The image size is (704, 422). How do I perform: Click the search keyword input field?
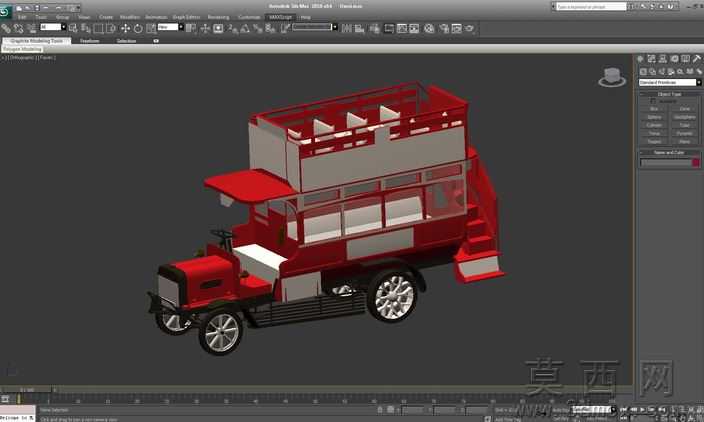tap(591, 7)
